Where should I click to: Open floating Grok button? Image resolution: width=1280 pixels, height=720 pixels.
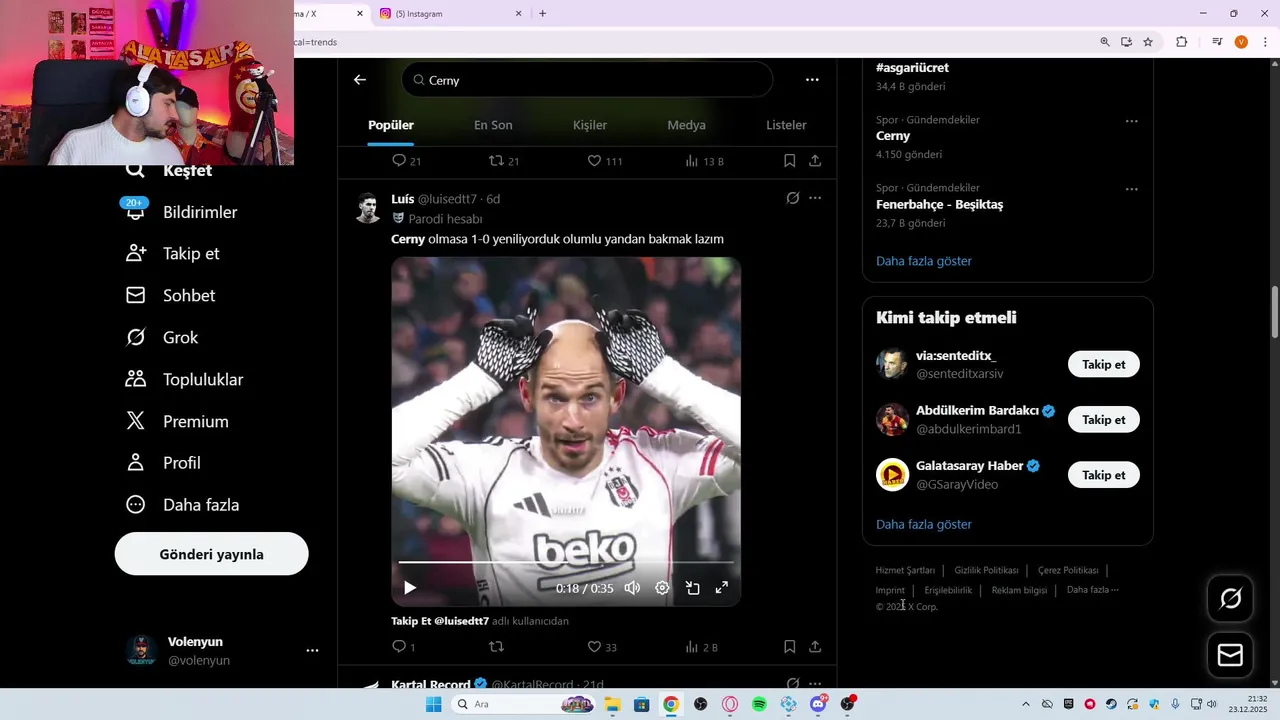[1230, 598]
